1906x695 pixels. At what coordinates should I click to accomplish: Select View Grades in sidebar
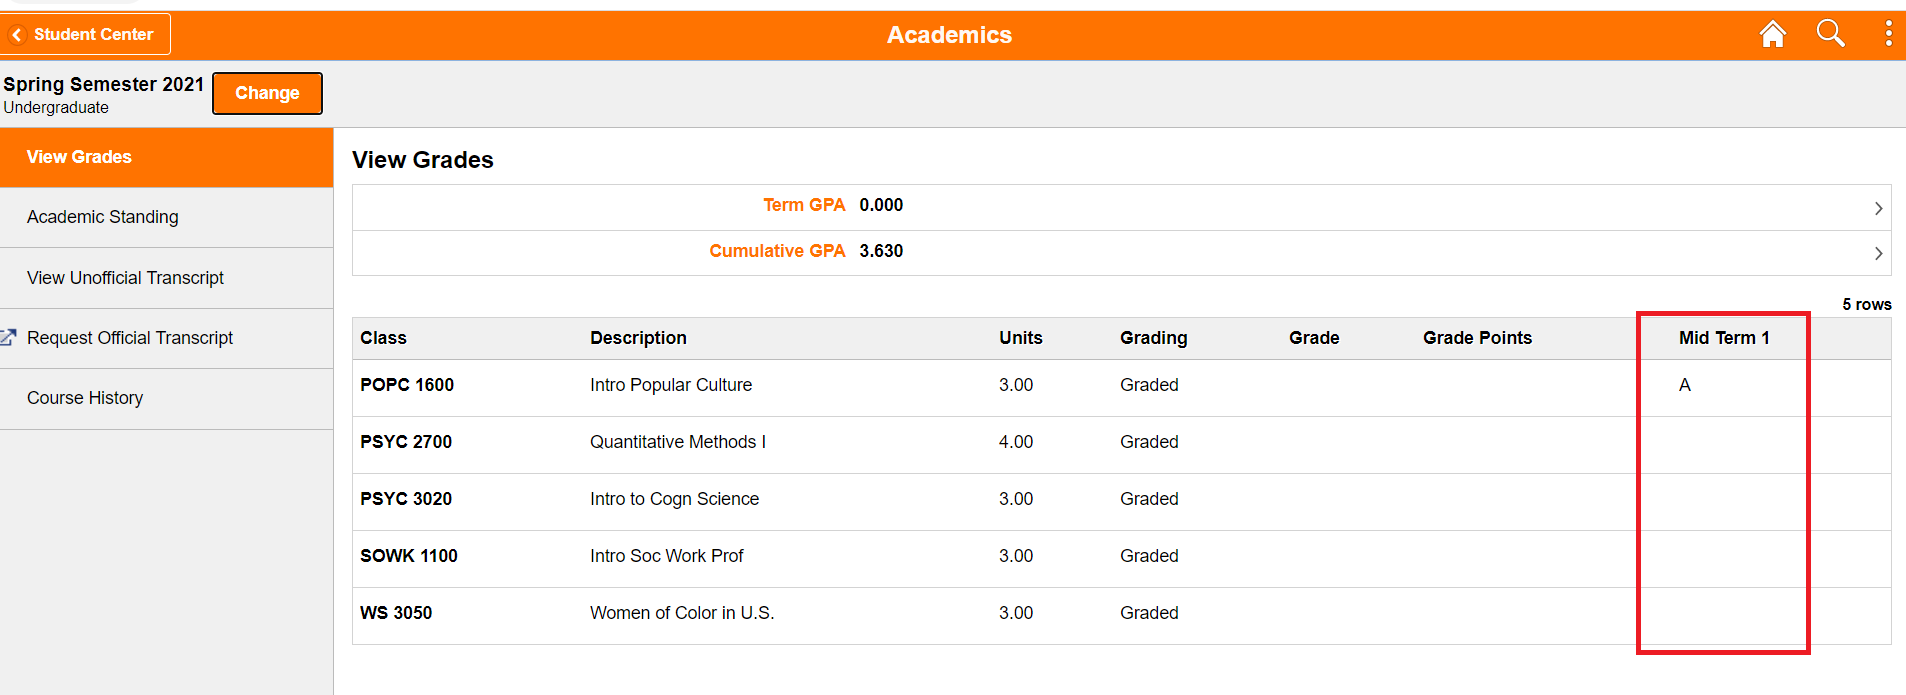79,157
